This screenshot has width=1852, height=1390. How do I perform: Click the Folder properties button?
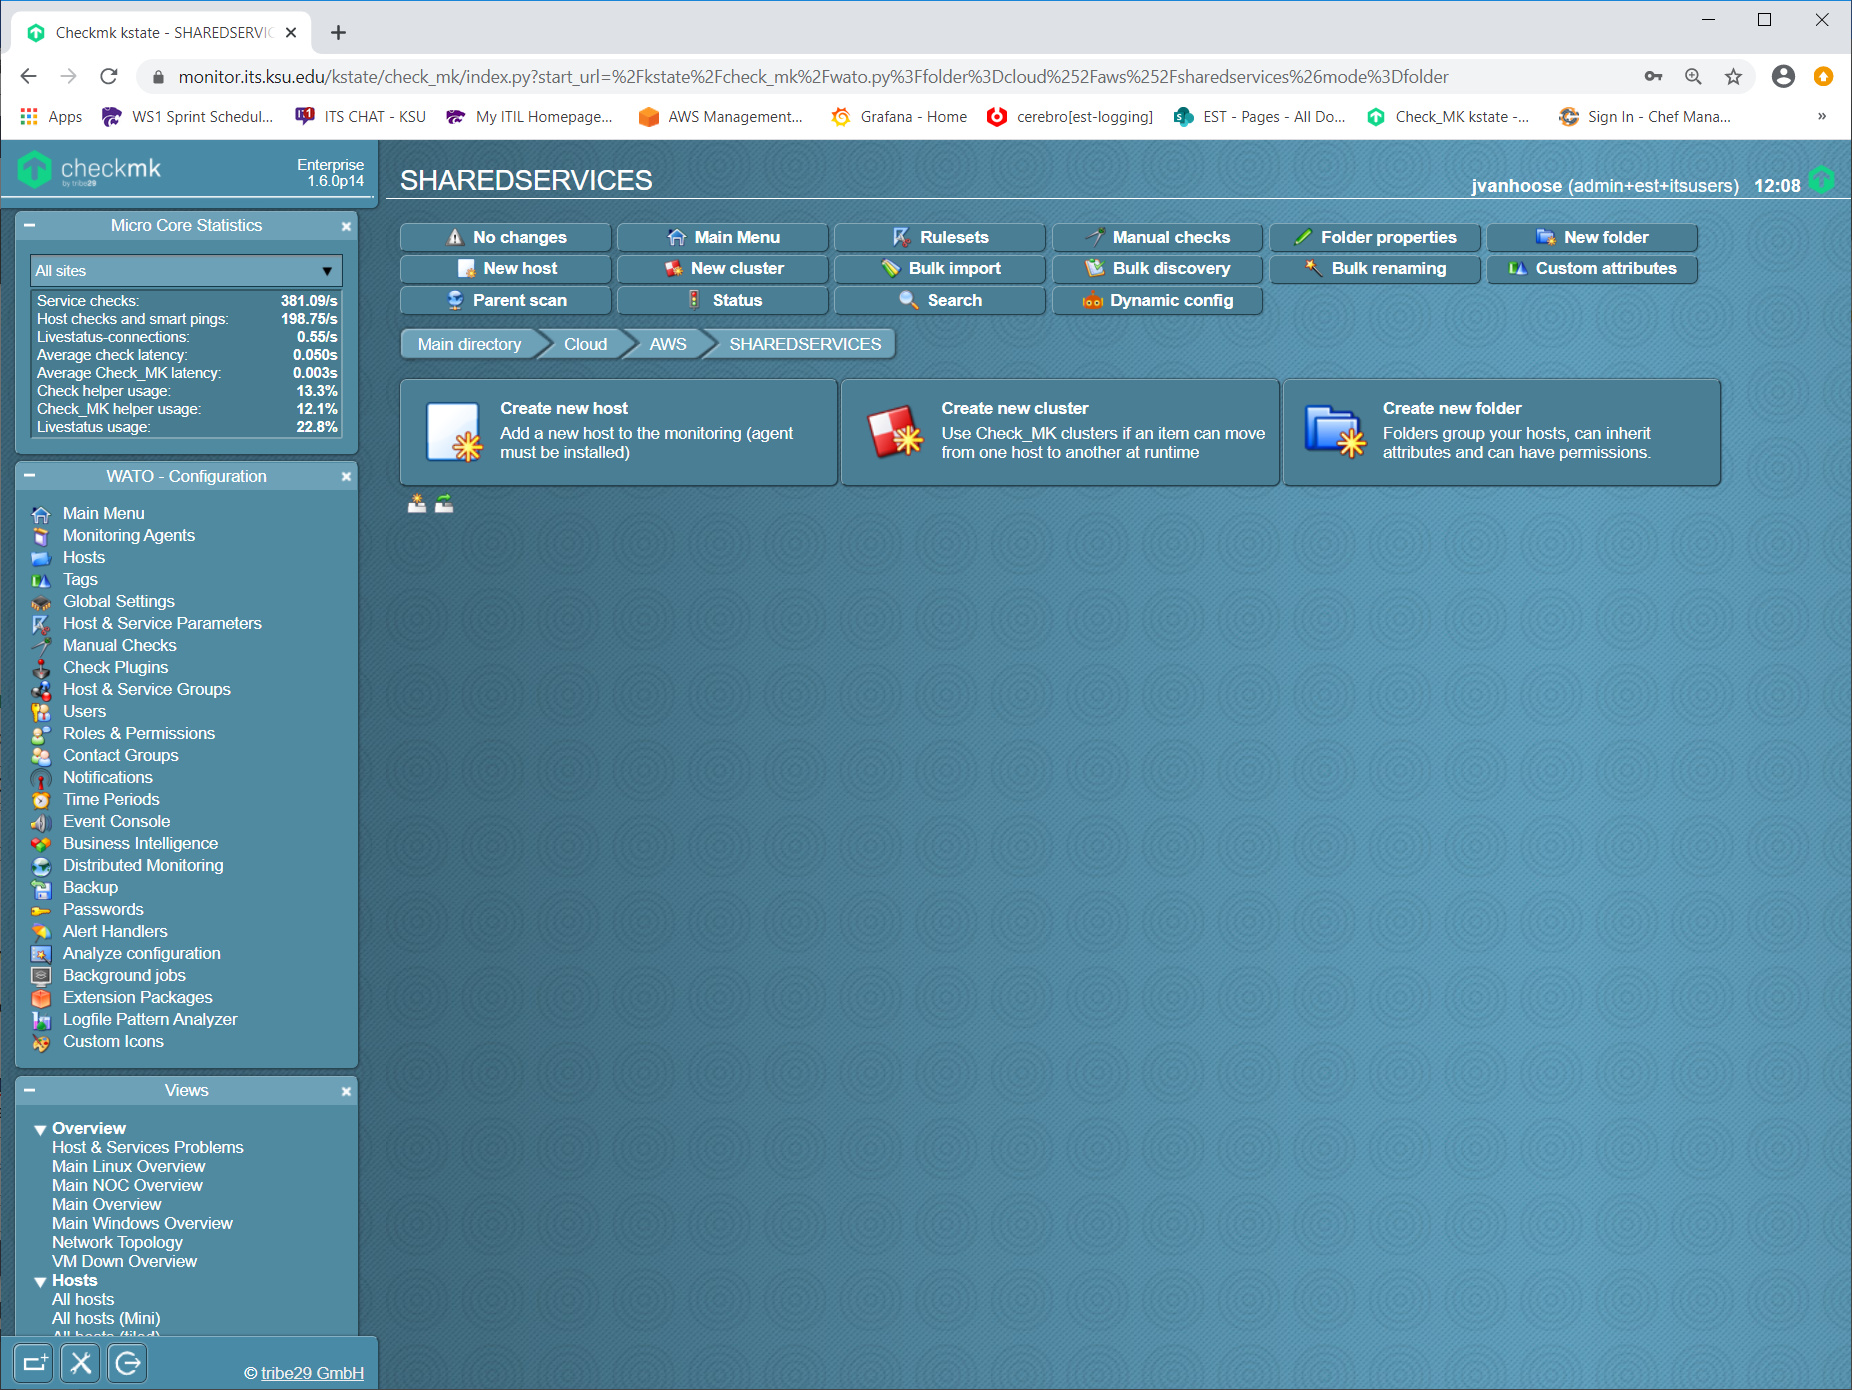pyautogui.click(x=1375, y=237)
